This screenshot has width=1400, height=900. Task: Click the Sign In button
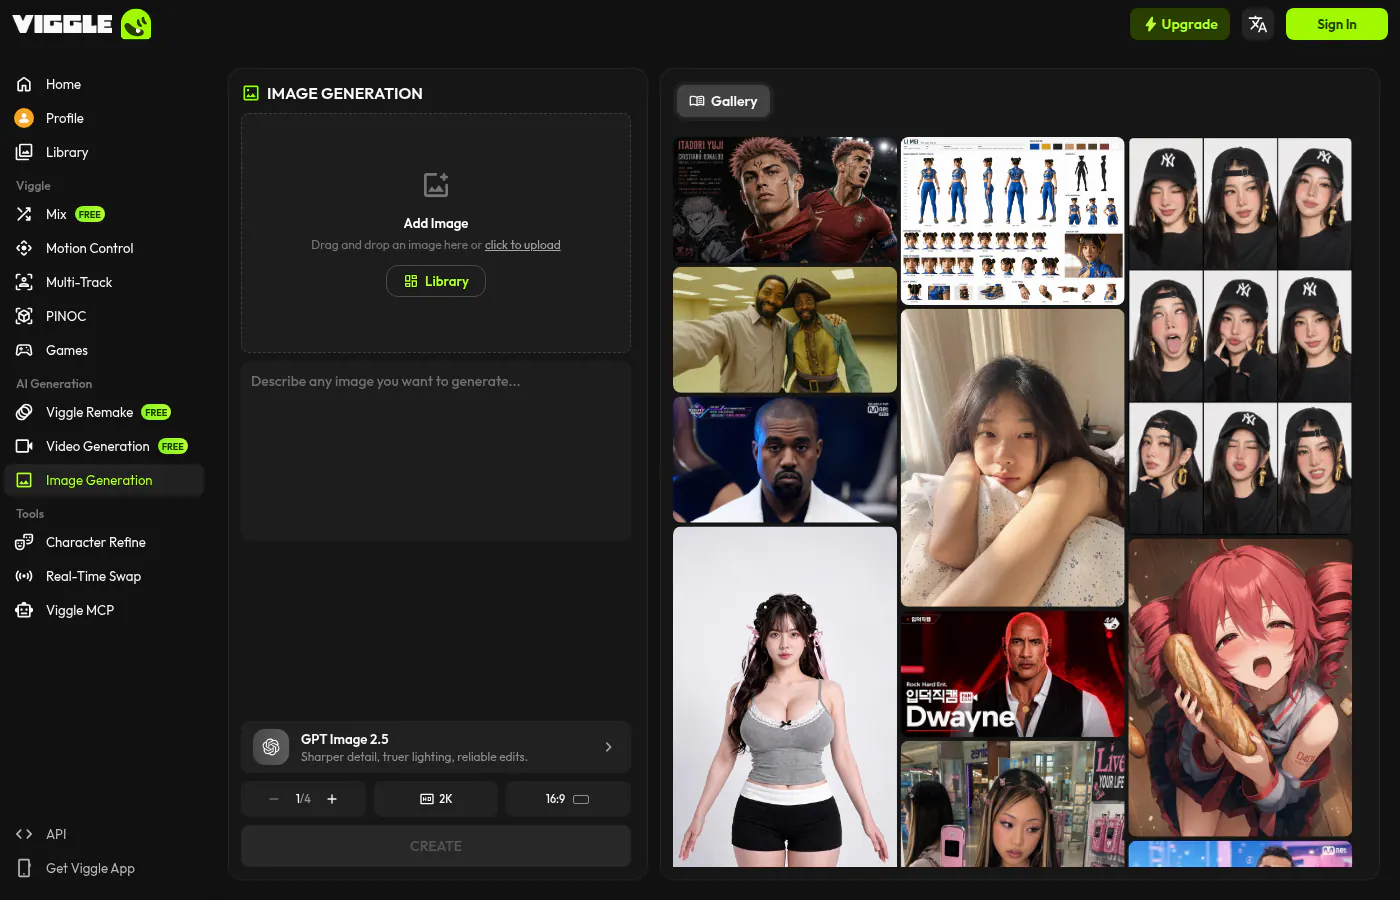tap(1337, 24)
